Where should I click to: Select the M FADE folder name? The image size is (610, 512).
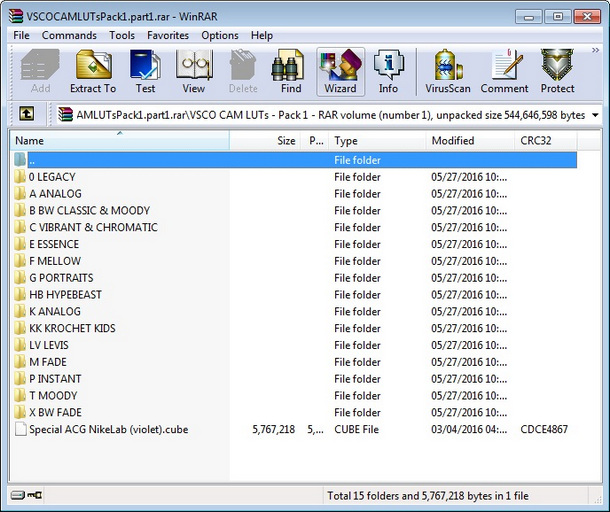coord(48,362)
